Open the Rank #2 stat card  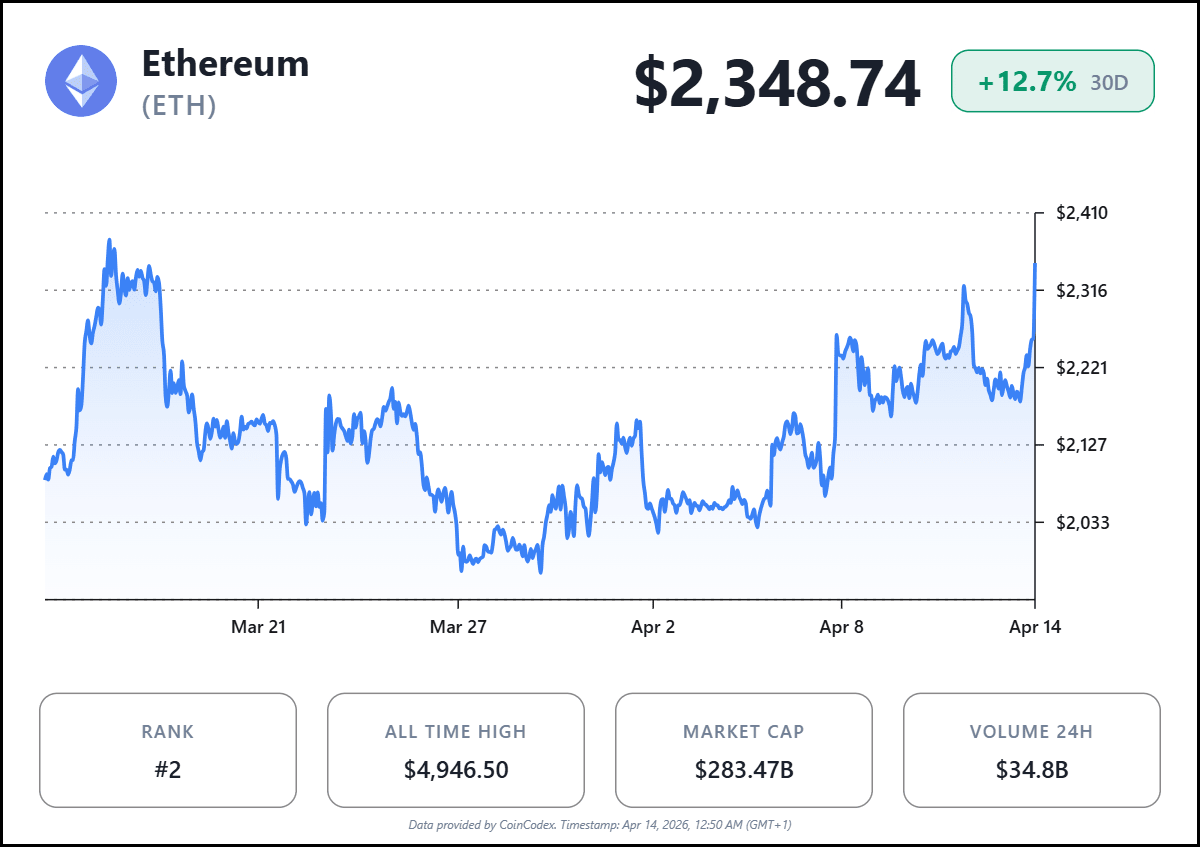(x=168, y=750)
